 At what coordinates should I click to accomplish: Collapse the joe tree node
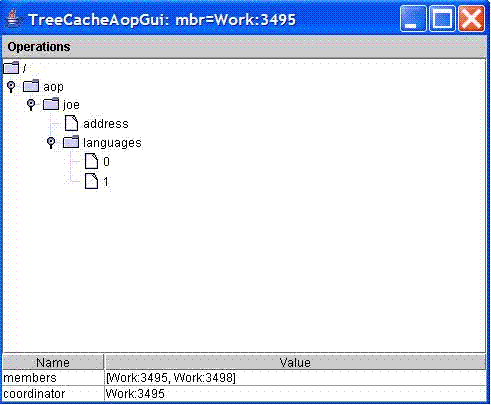(31, 105)
